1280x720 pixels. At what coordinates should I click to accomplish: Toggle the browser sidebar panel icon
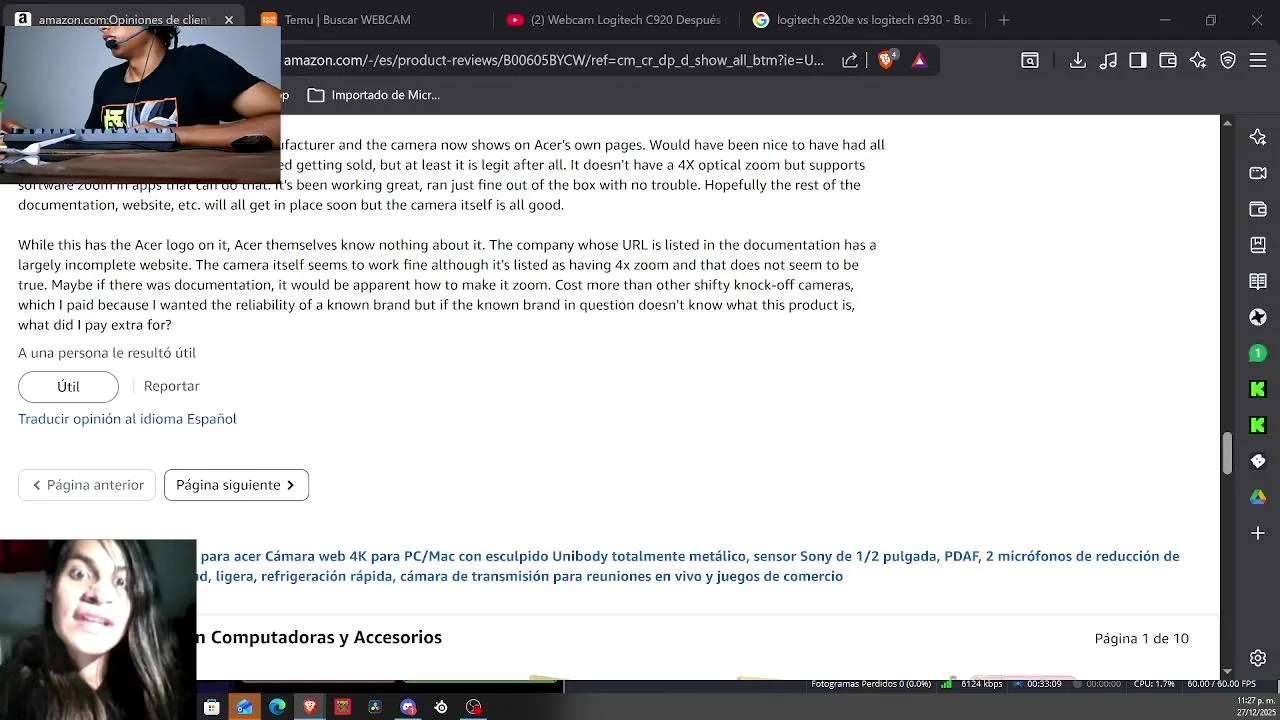[x=1138, y=61]
